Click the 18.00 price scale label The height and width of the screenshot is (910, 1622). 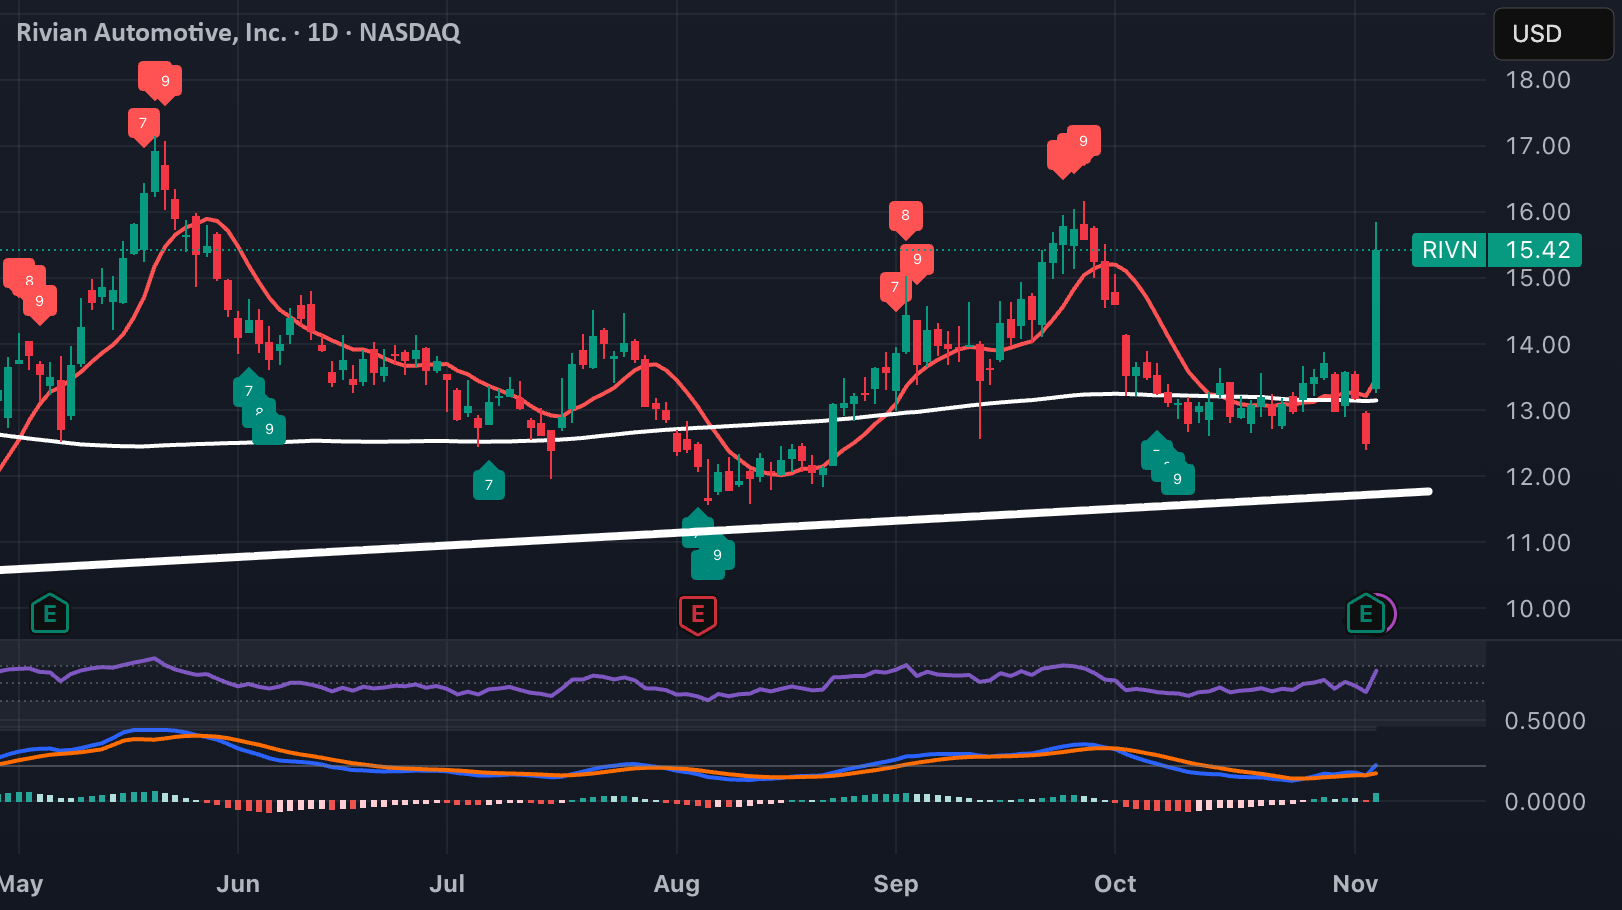point(1538,80)
